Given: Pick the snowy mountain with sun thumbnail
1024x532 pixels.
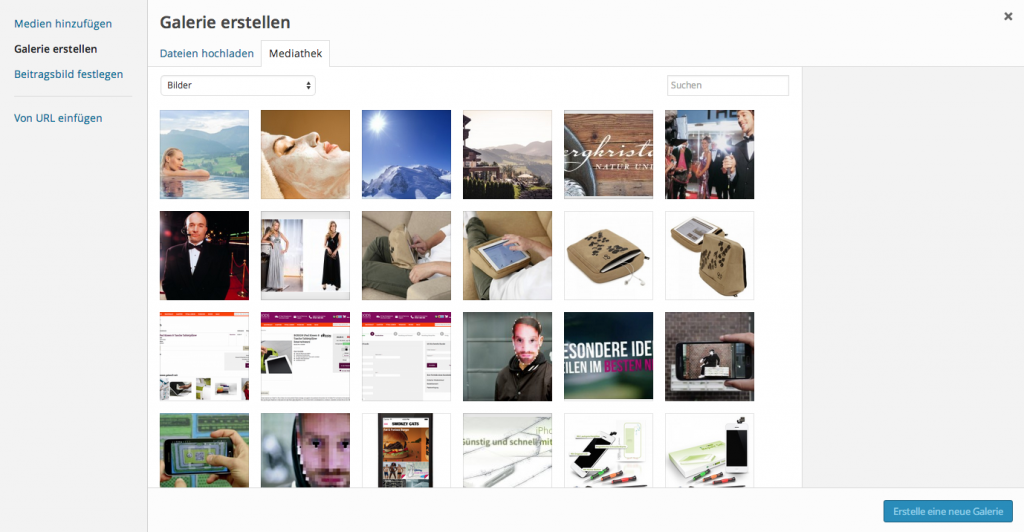Looking at the screenshot, I should click(406, 155).
